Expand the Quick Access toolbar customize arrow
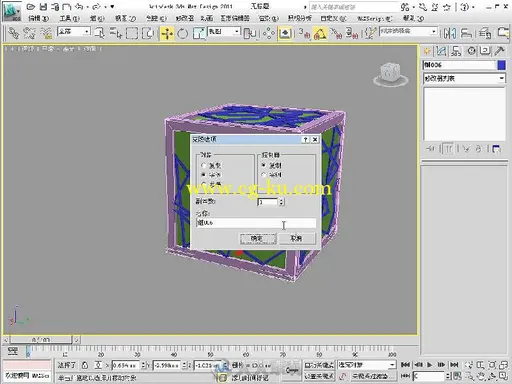 [x=112, y=6]
